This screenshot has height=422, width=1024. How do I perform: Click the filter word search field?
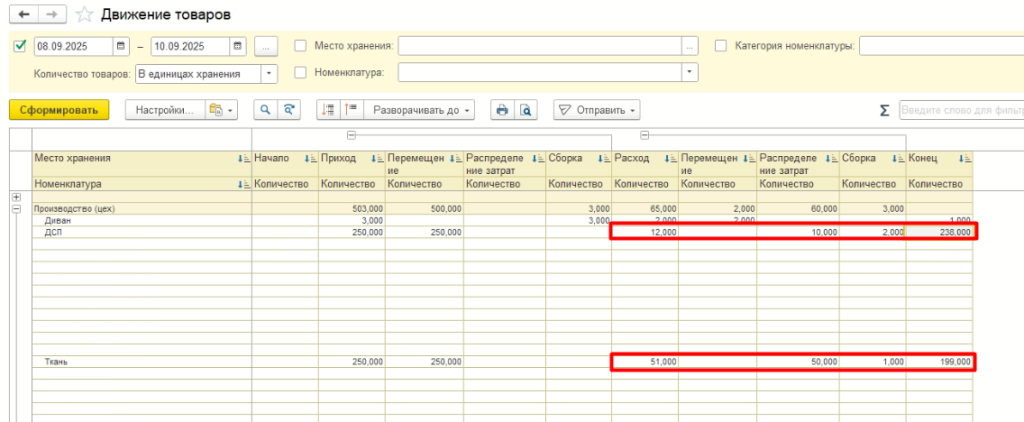click(x=961, y=110)
